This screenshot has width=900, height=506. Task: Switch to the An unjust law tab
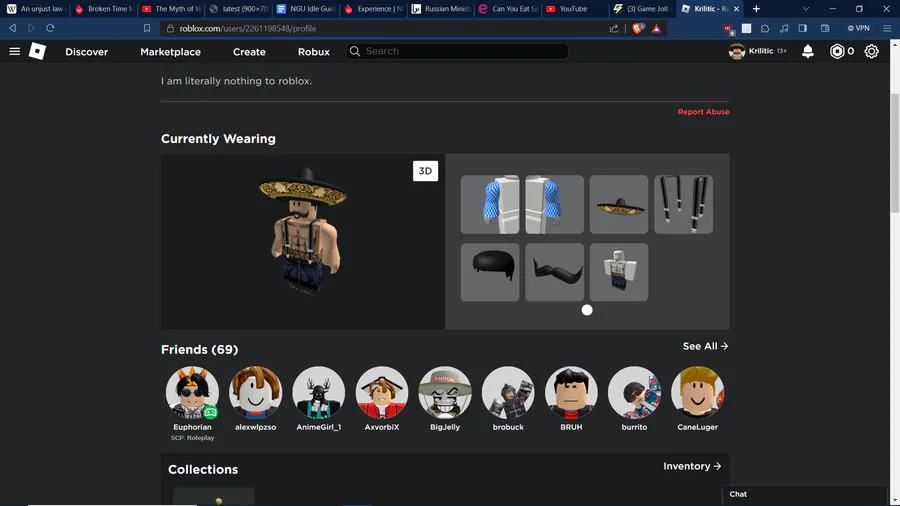tap(36, 9)
